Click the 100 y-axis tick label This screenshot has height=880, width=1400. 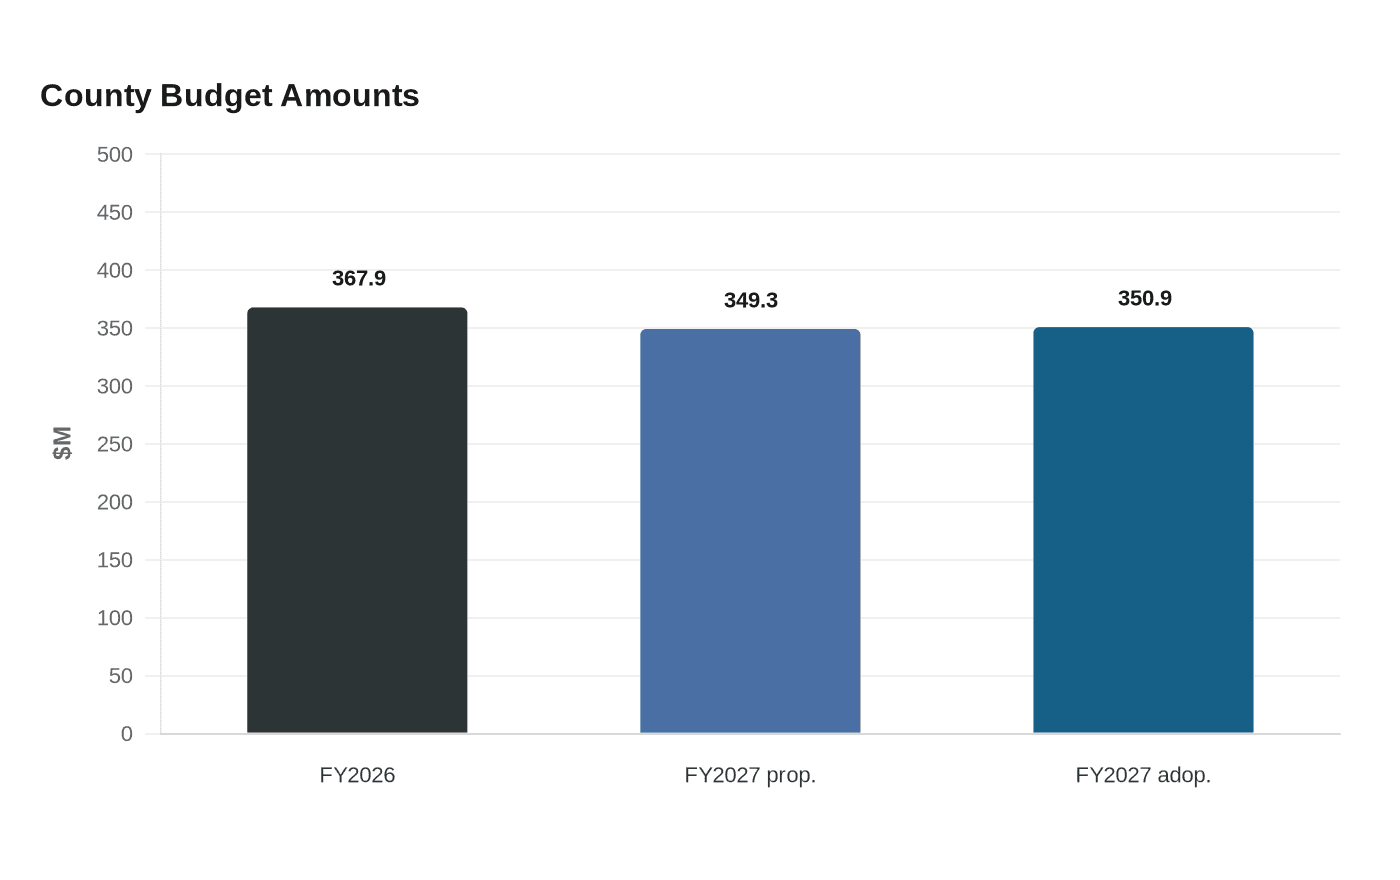115,618
